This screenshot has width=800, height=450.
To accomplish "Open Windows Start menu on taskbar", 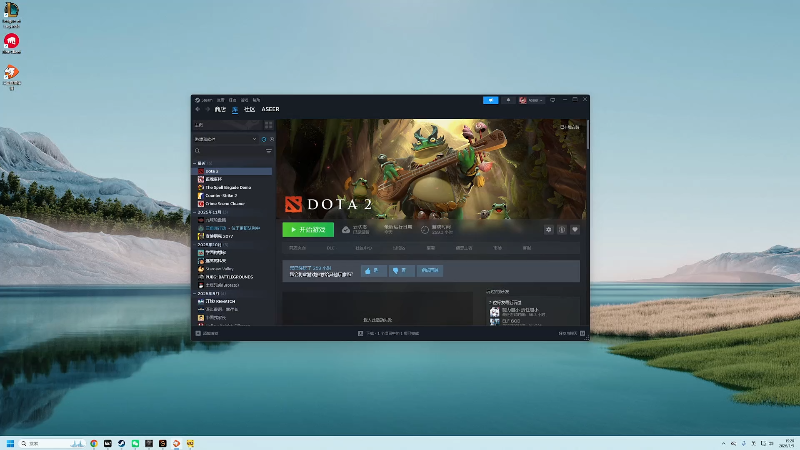I will (x=10, y=443).
